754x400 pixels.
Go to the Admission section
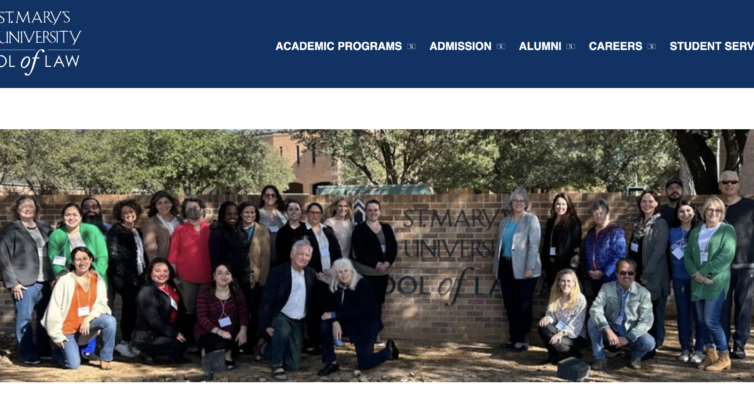460,46
